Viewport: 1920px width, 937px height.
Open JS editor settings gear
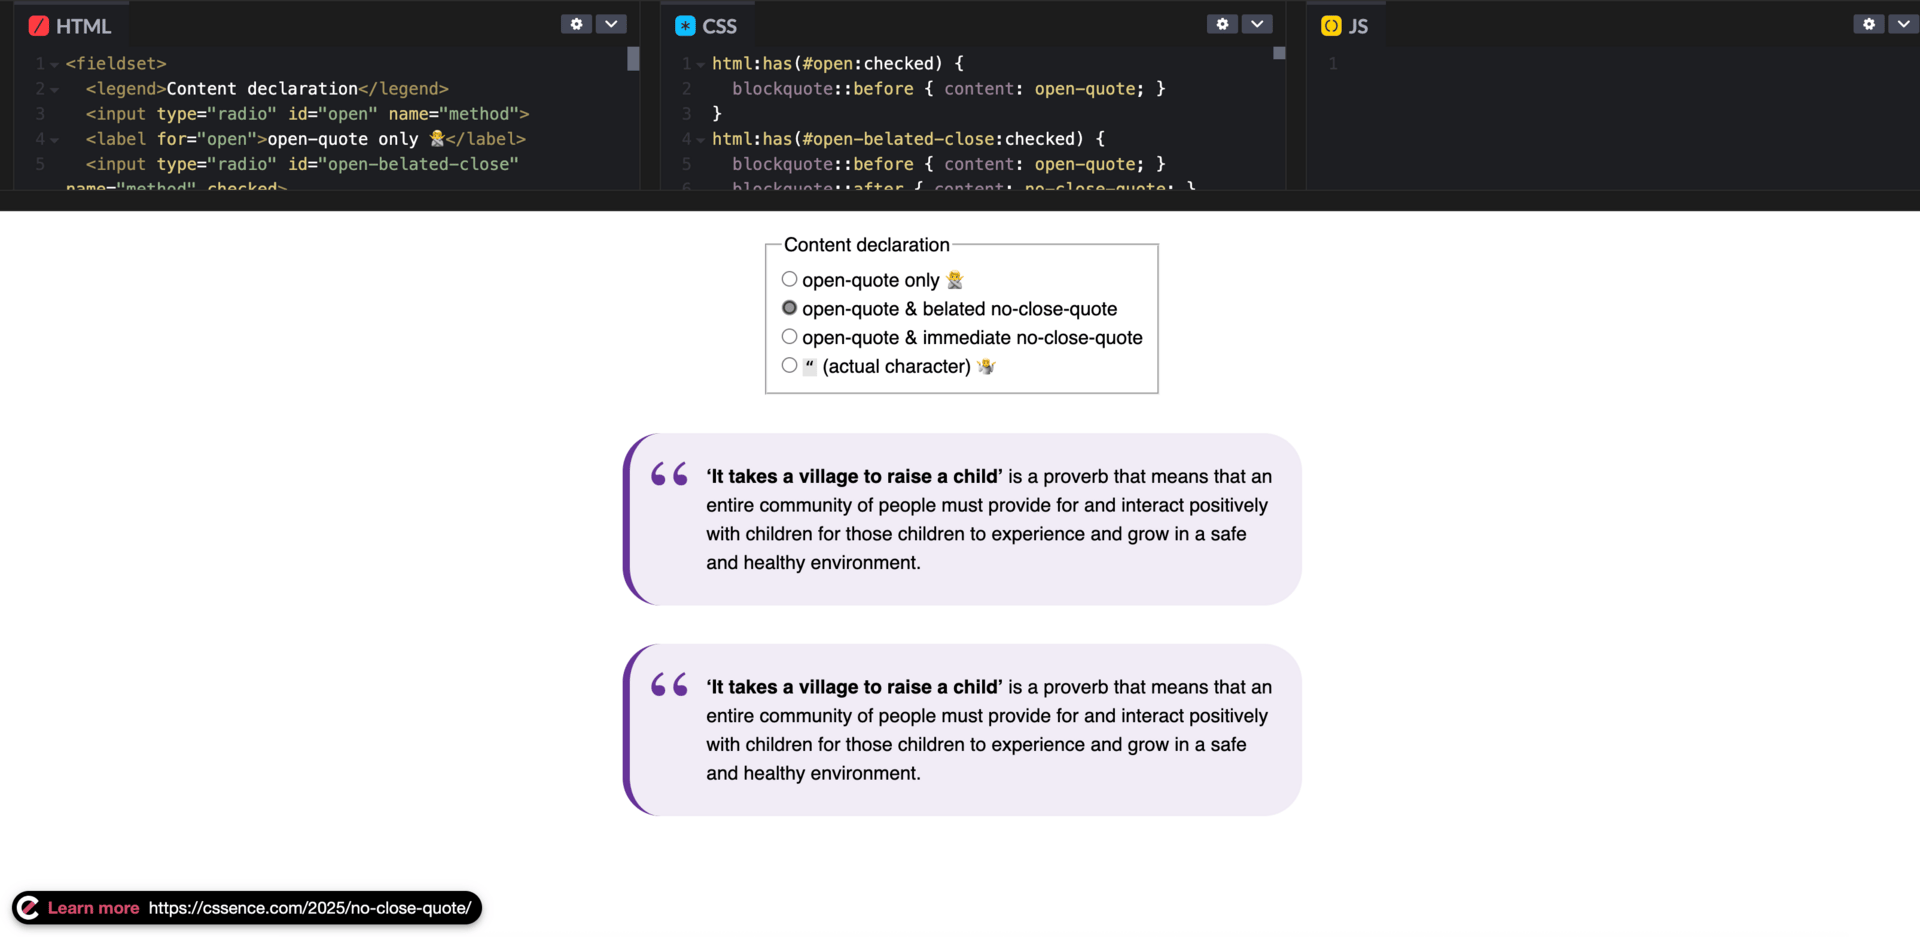tap(1868, 24)
